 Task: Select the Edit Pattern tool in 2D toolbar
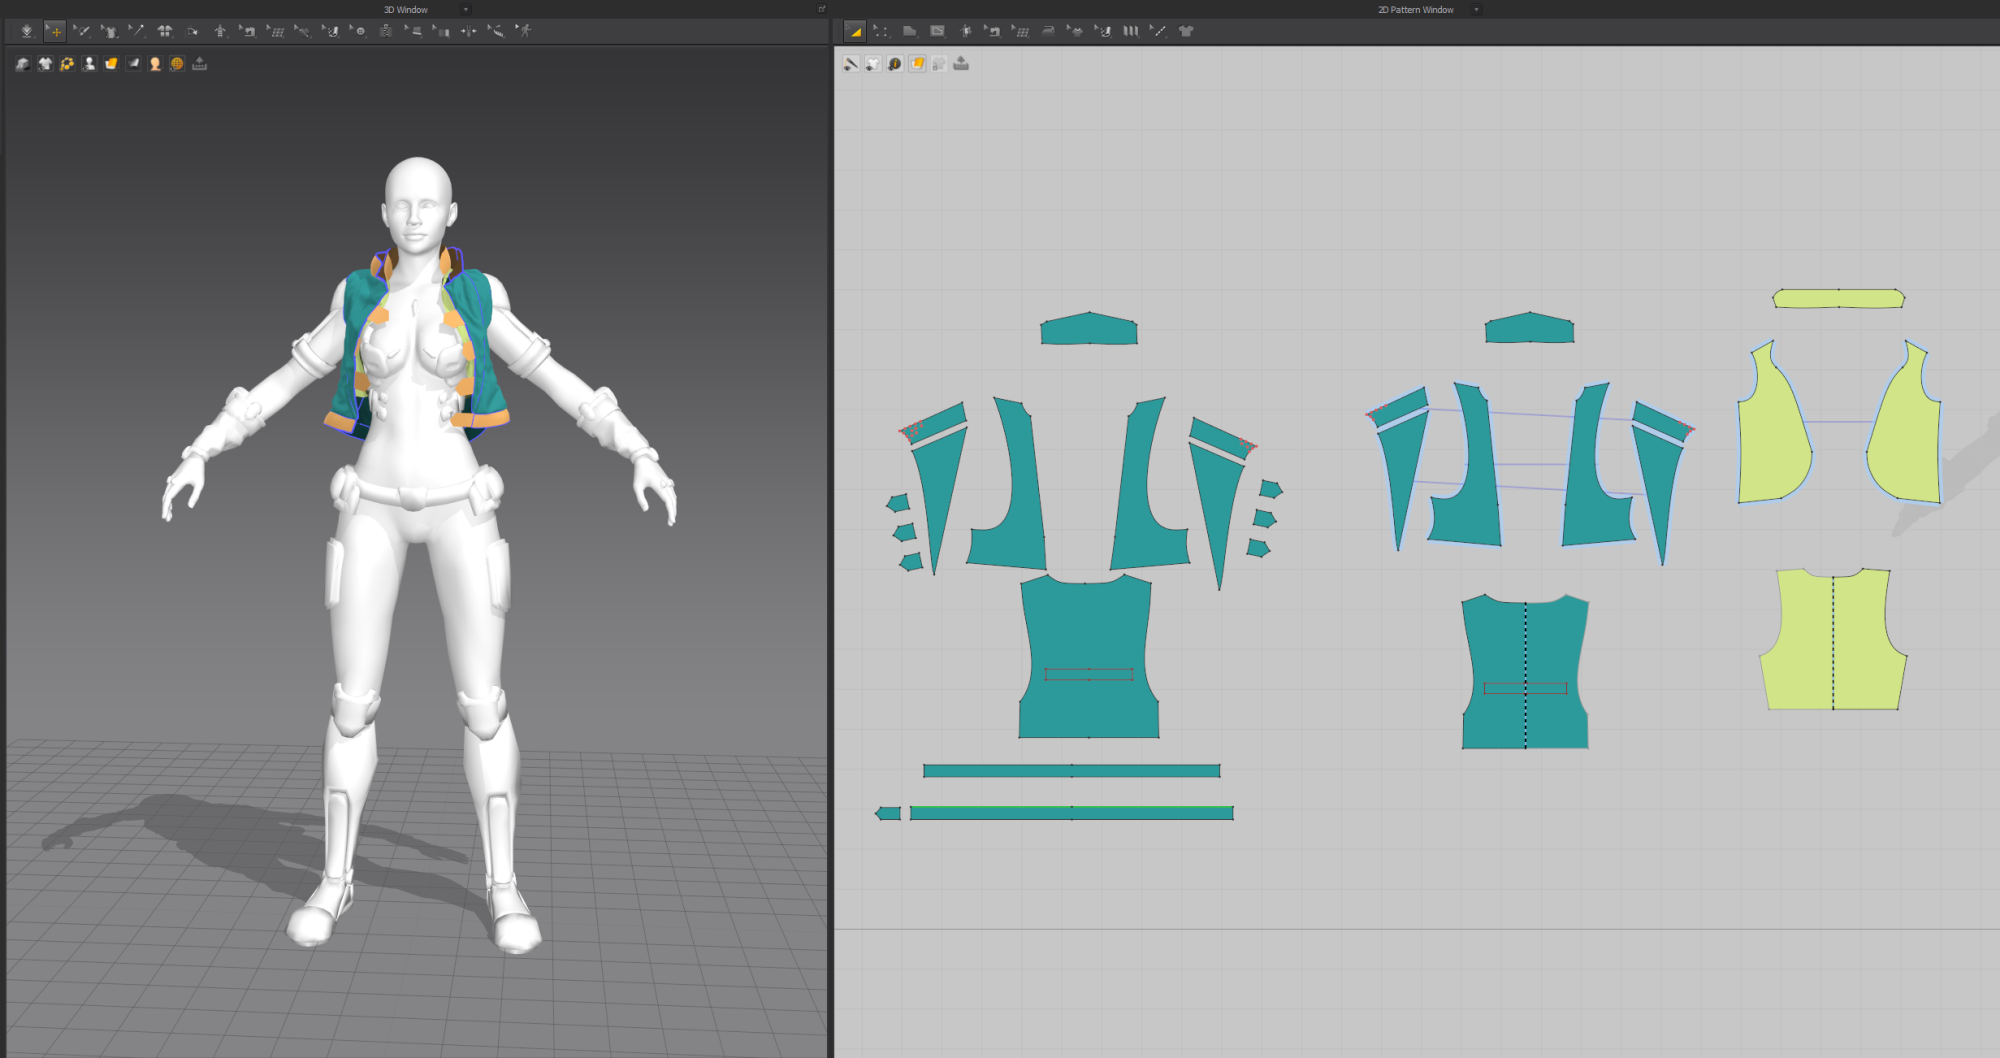[855, 32]
